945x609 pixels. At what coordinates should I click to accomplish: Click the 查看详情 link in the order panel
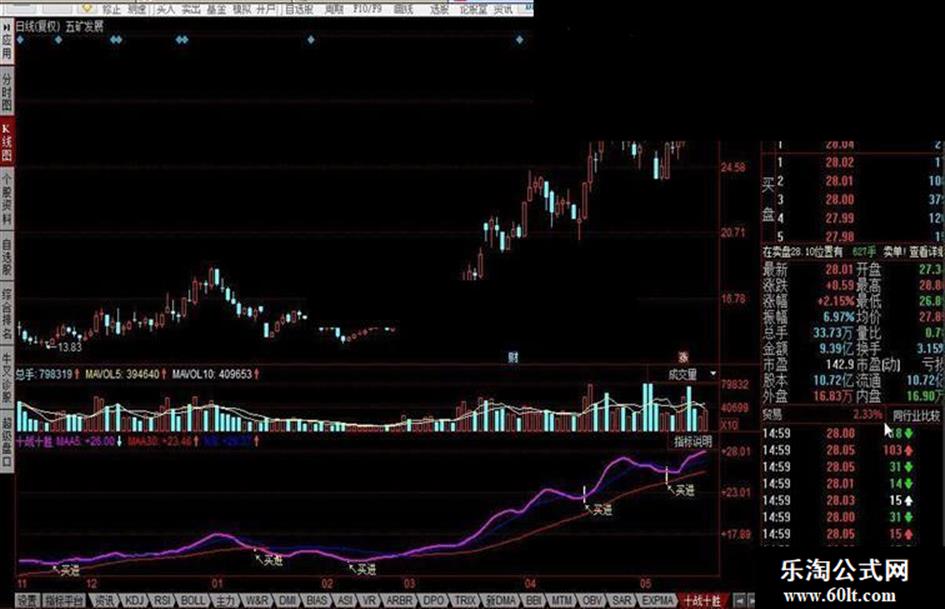click(925, 251)
